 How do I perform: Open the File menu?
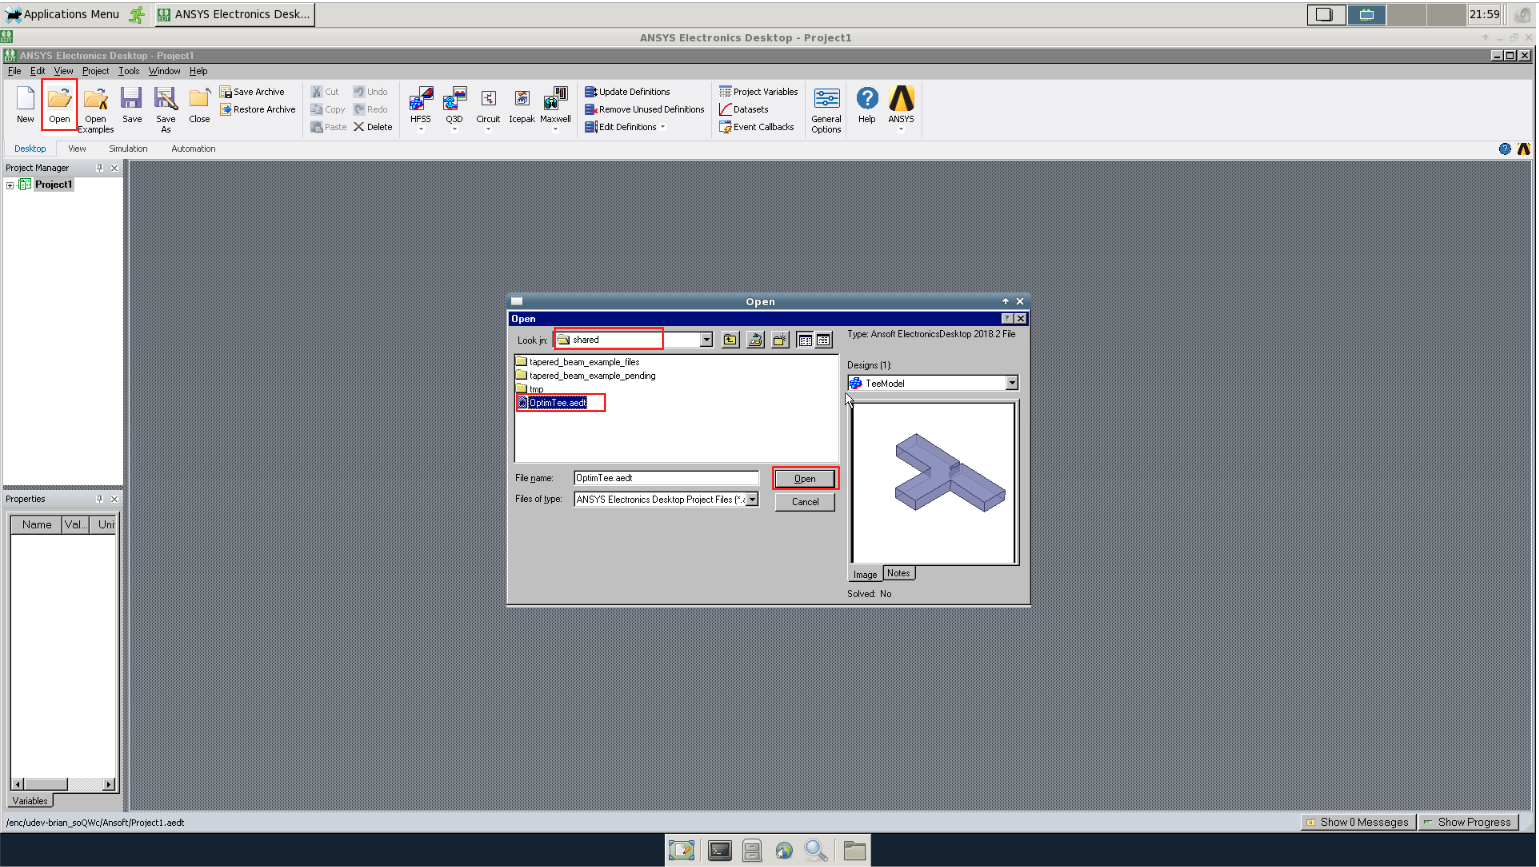pos(14,71)
